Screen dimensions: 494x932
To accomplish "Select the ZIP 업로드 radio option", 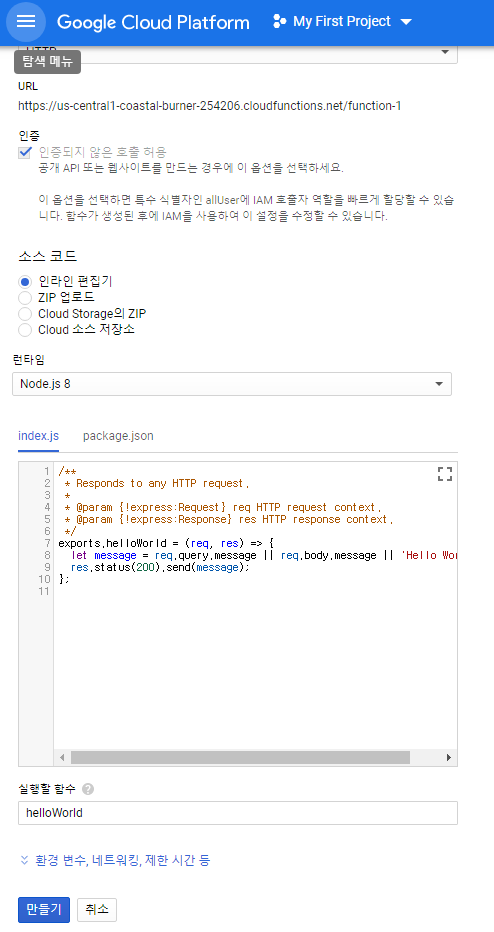I will pyautogui.click(x=25, y=298).
